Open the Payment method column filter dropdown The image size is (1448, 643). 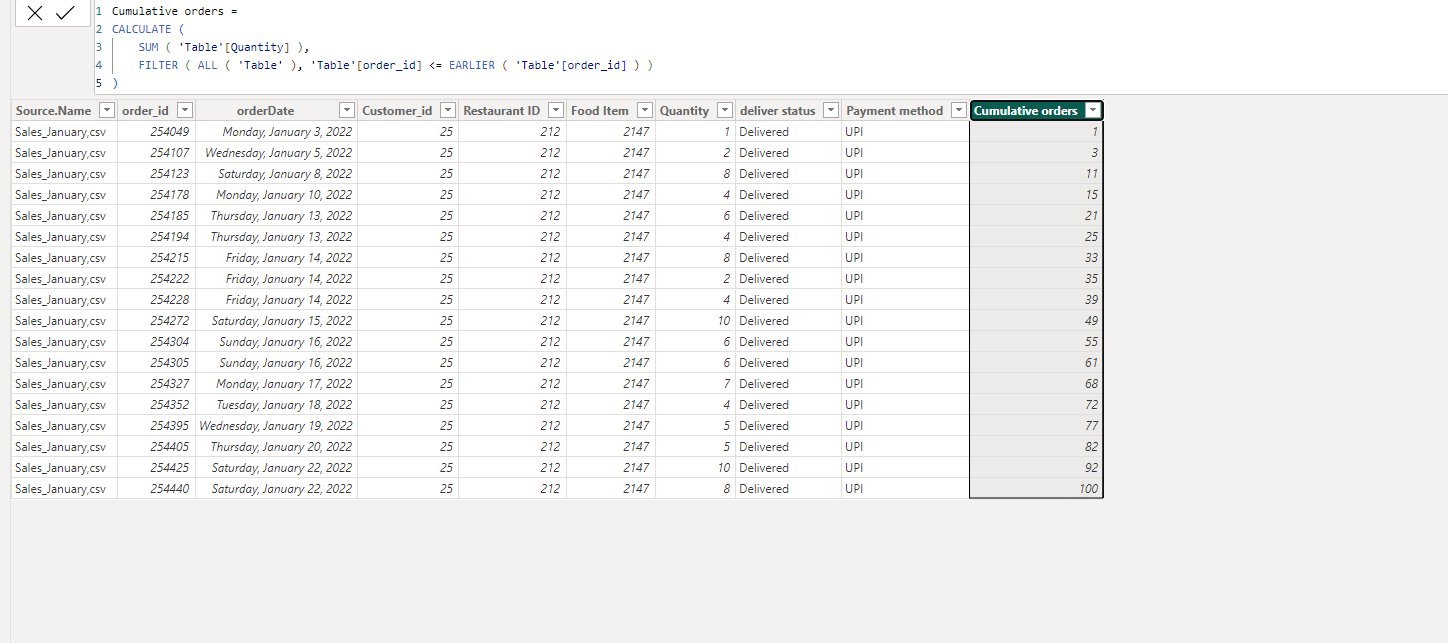959,111
